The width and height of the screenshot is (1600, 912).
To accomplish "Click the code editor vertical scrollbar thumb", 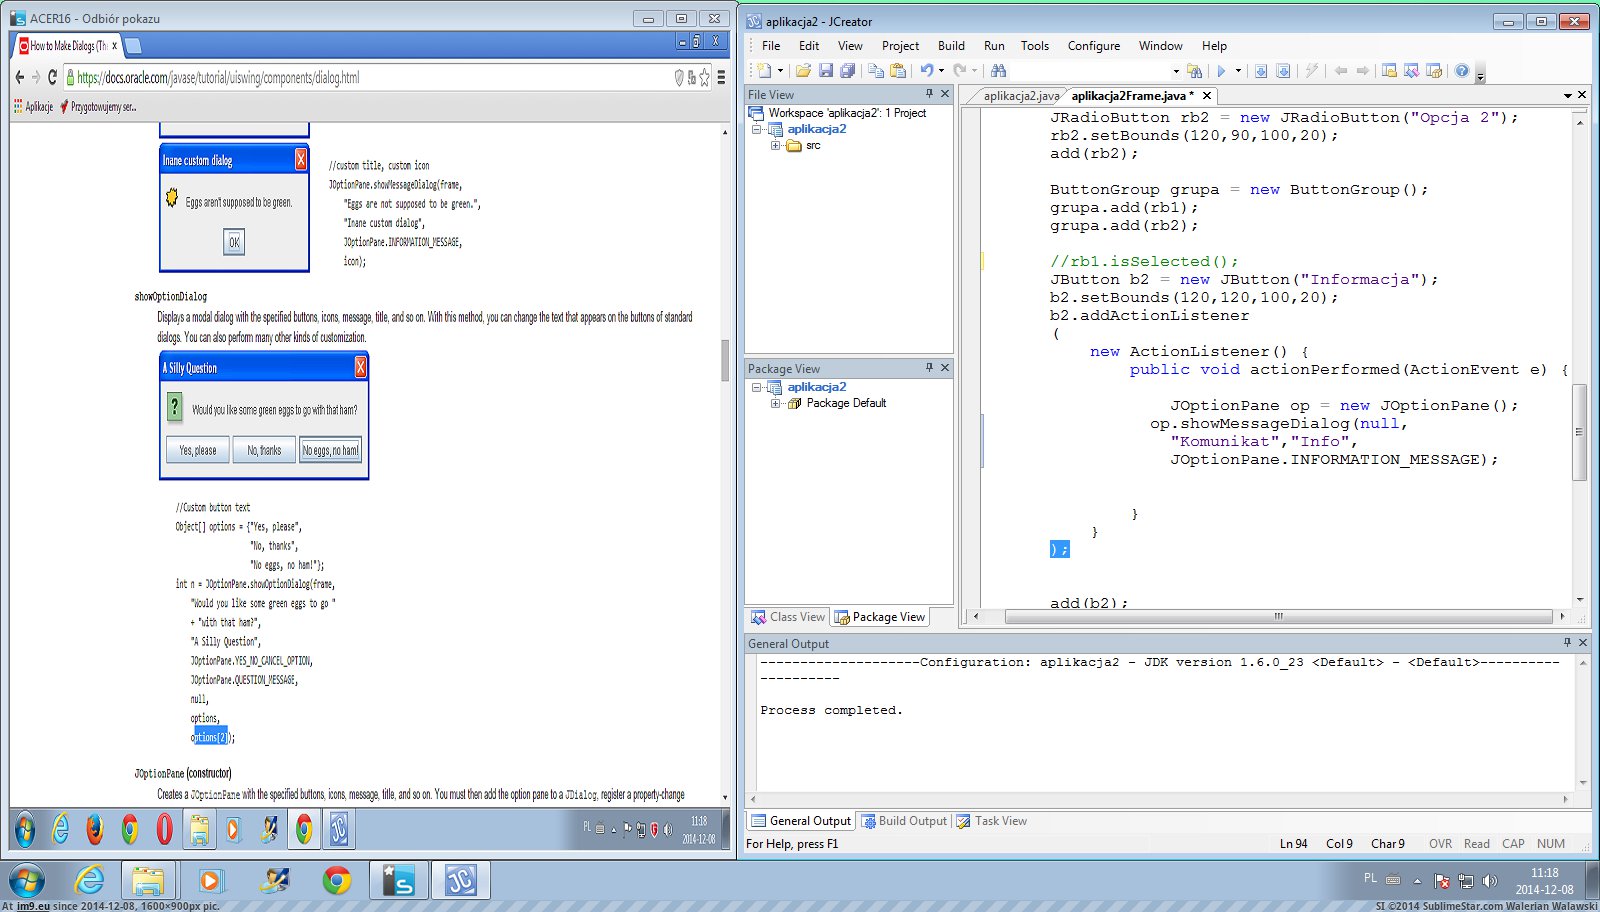I will [1579, 432].
